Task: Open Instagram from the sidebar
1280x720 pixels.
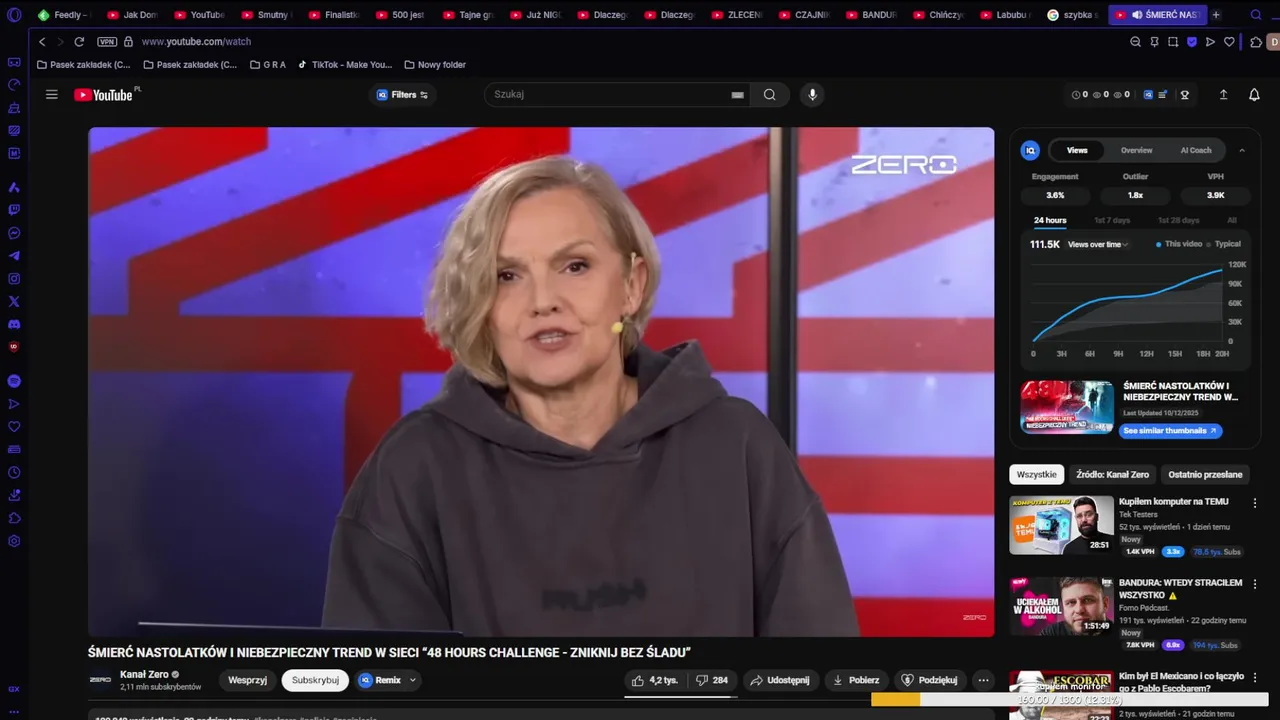Action: (14, 279)
